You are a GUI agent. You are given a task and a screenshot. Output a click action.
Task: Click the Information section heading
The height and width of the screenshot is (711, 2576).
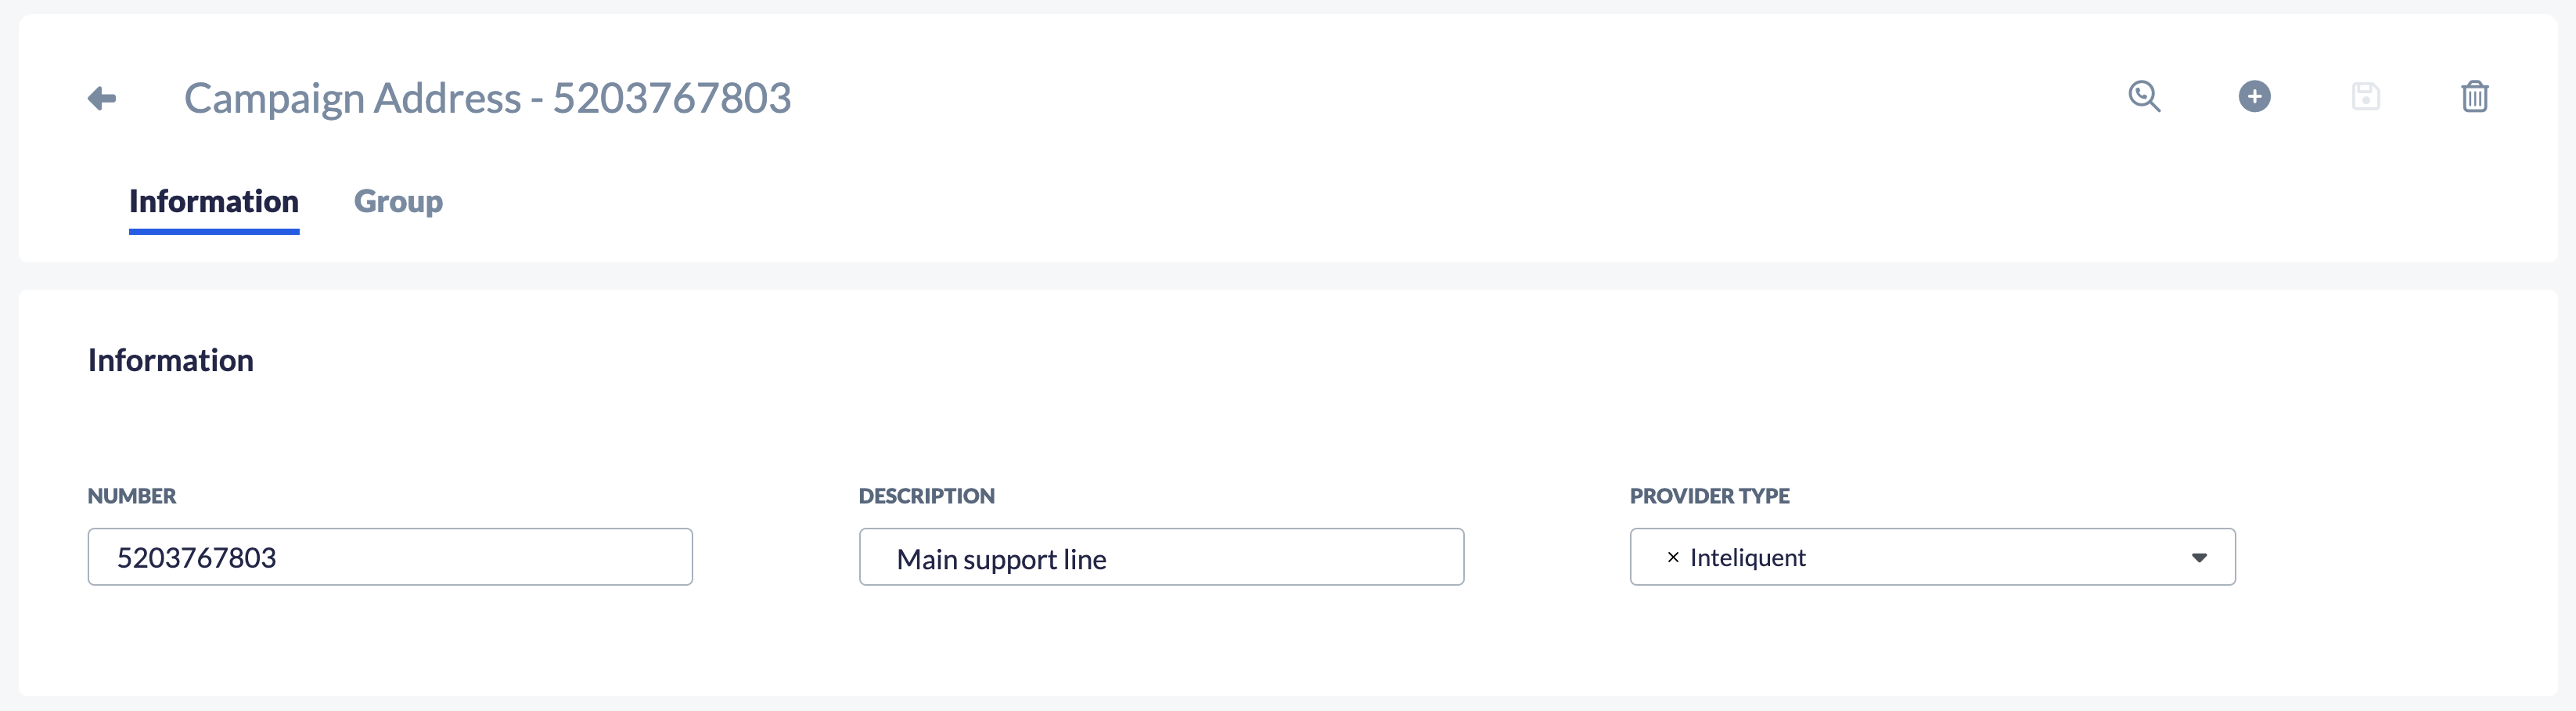[x=171, y=360]
